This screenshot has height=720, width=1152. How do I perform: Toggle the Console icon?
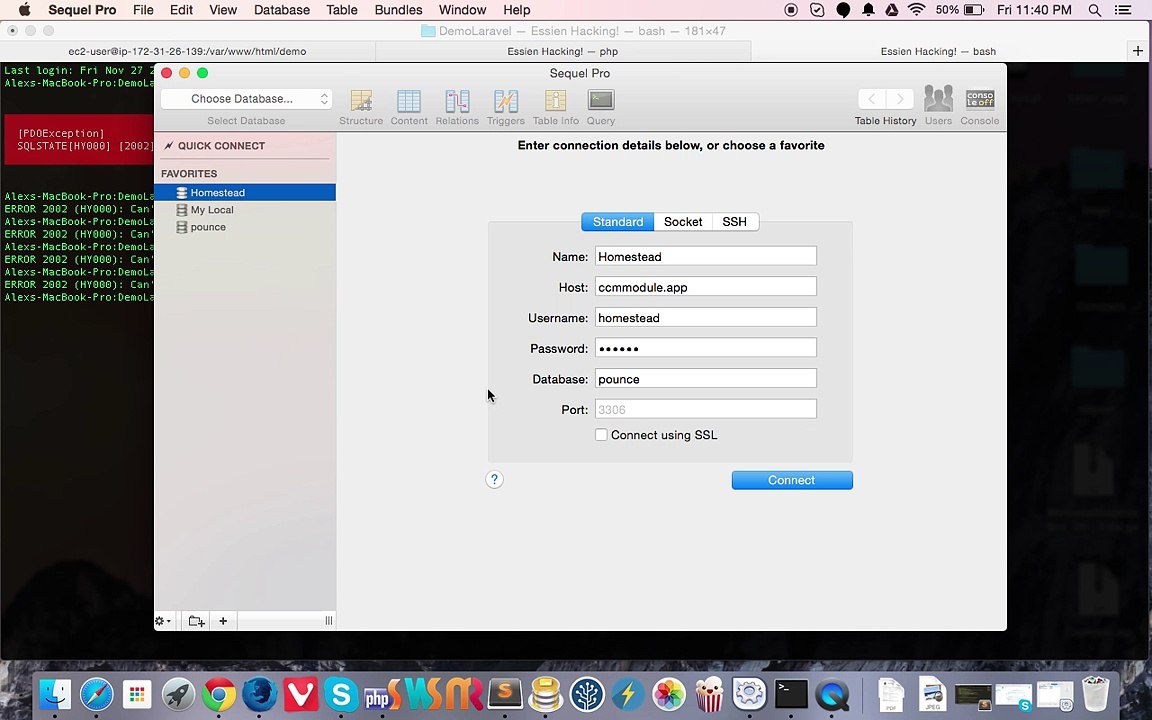point(979,107)
